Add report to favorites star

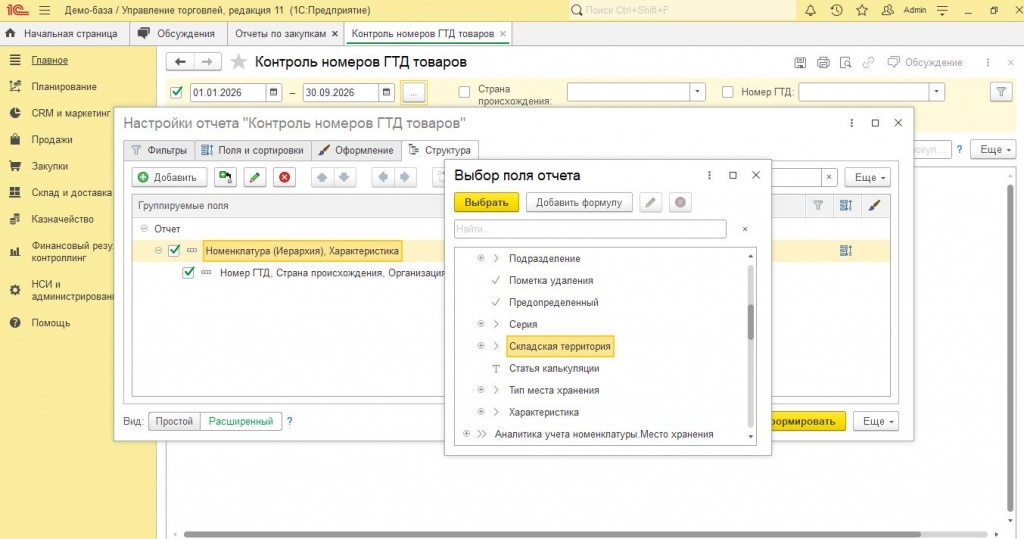coord(239,62)
